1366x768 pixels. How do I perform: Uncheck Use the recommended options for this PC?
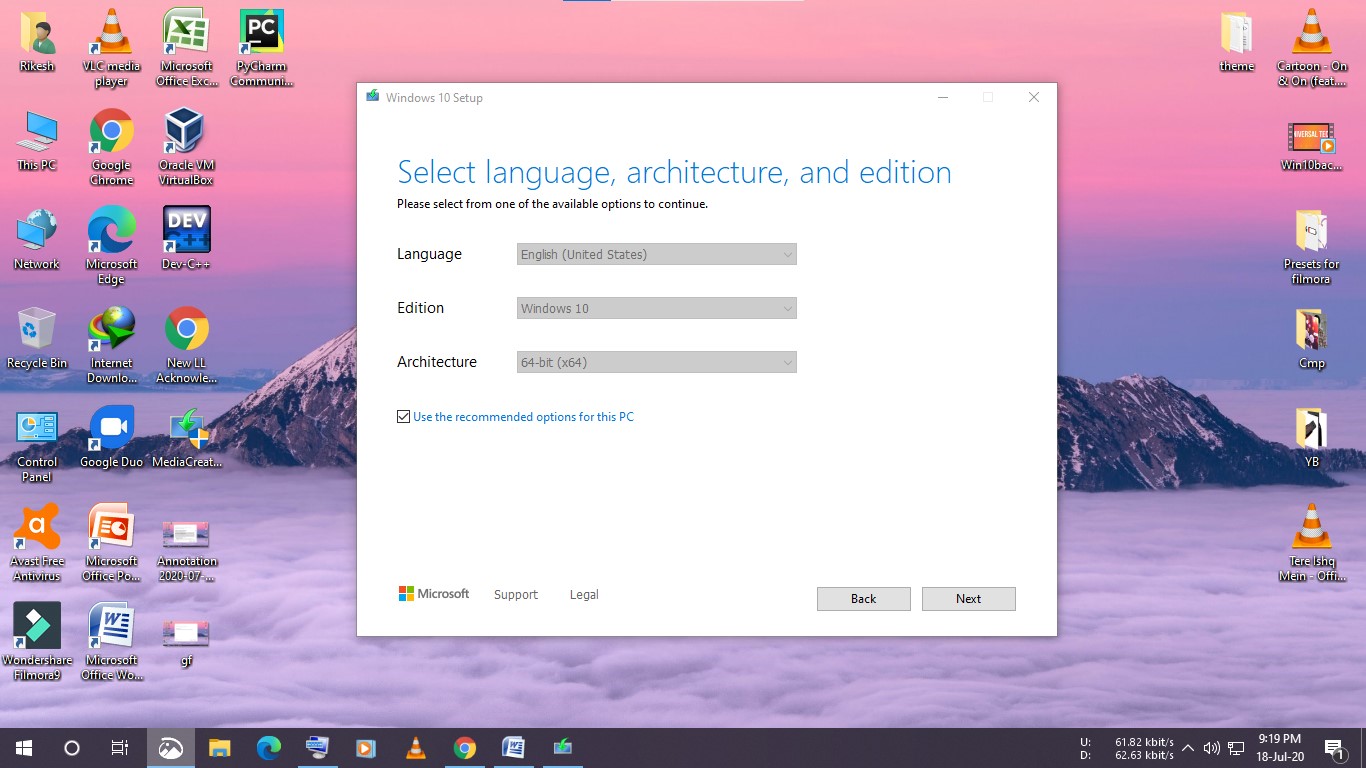point(403,416)
